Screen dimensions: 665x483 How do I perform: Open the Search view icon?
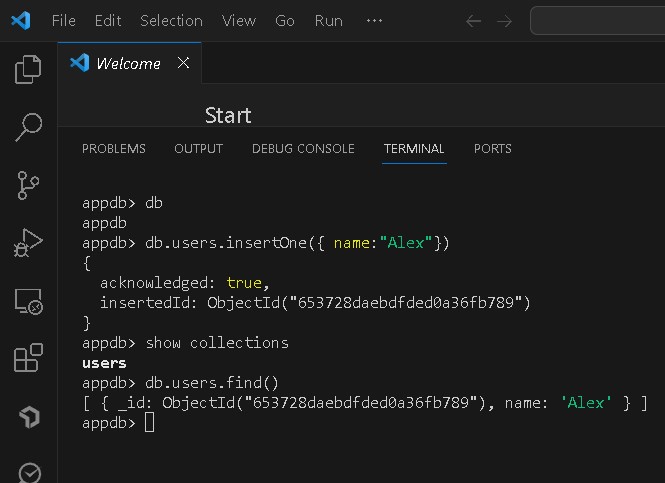(x=28, y=127)
